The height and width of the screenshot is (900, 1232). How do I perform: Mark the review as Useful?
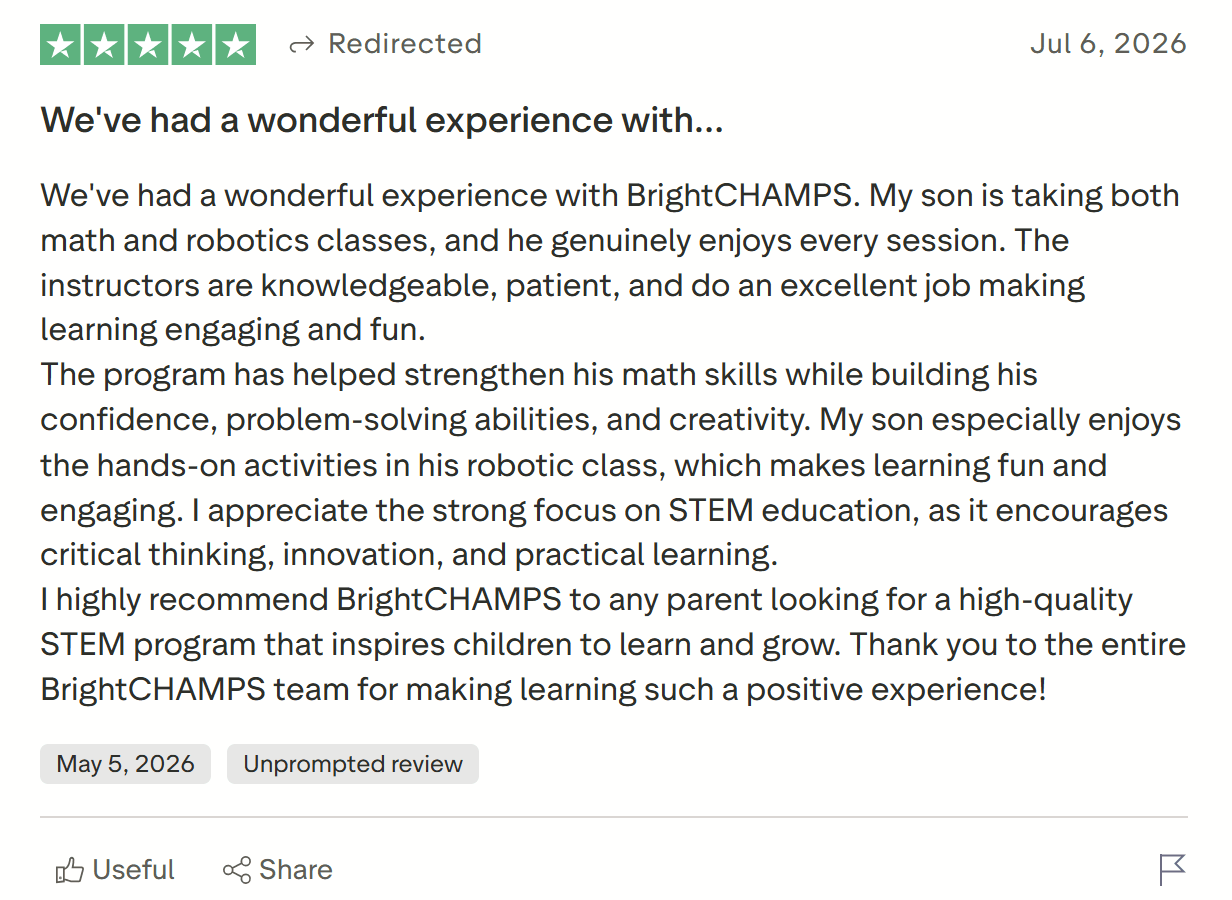tap(115, 870)
